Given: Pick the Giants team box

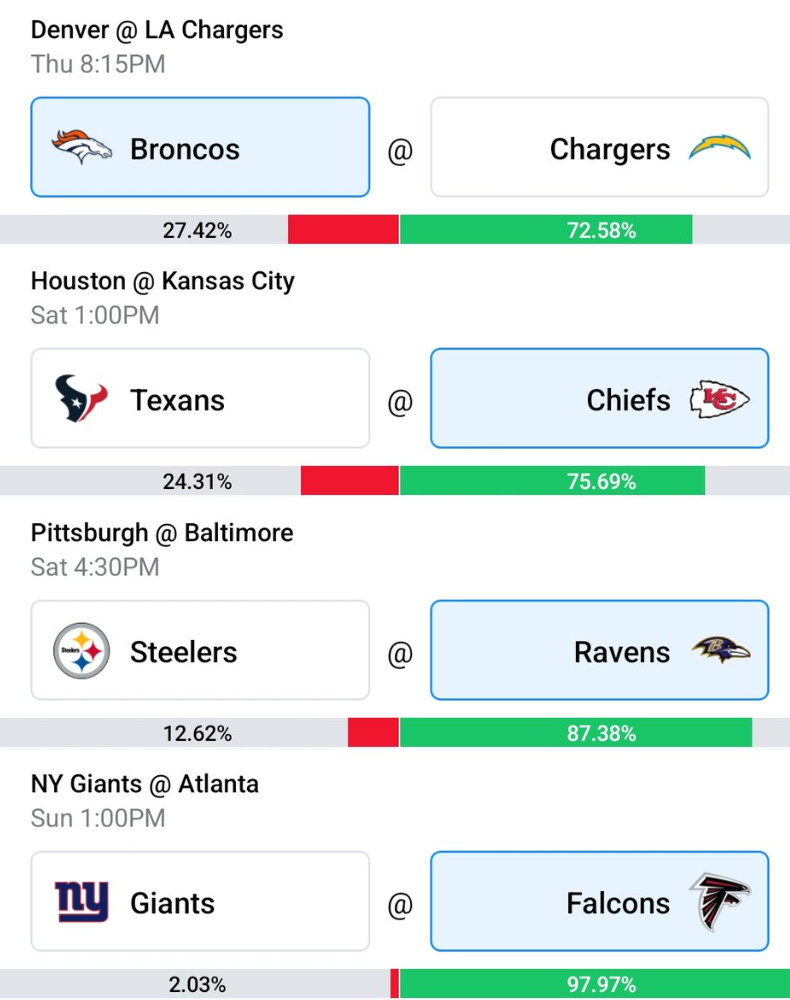Looking at the screenshot, I should pos(200,901).
